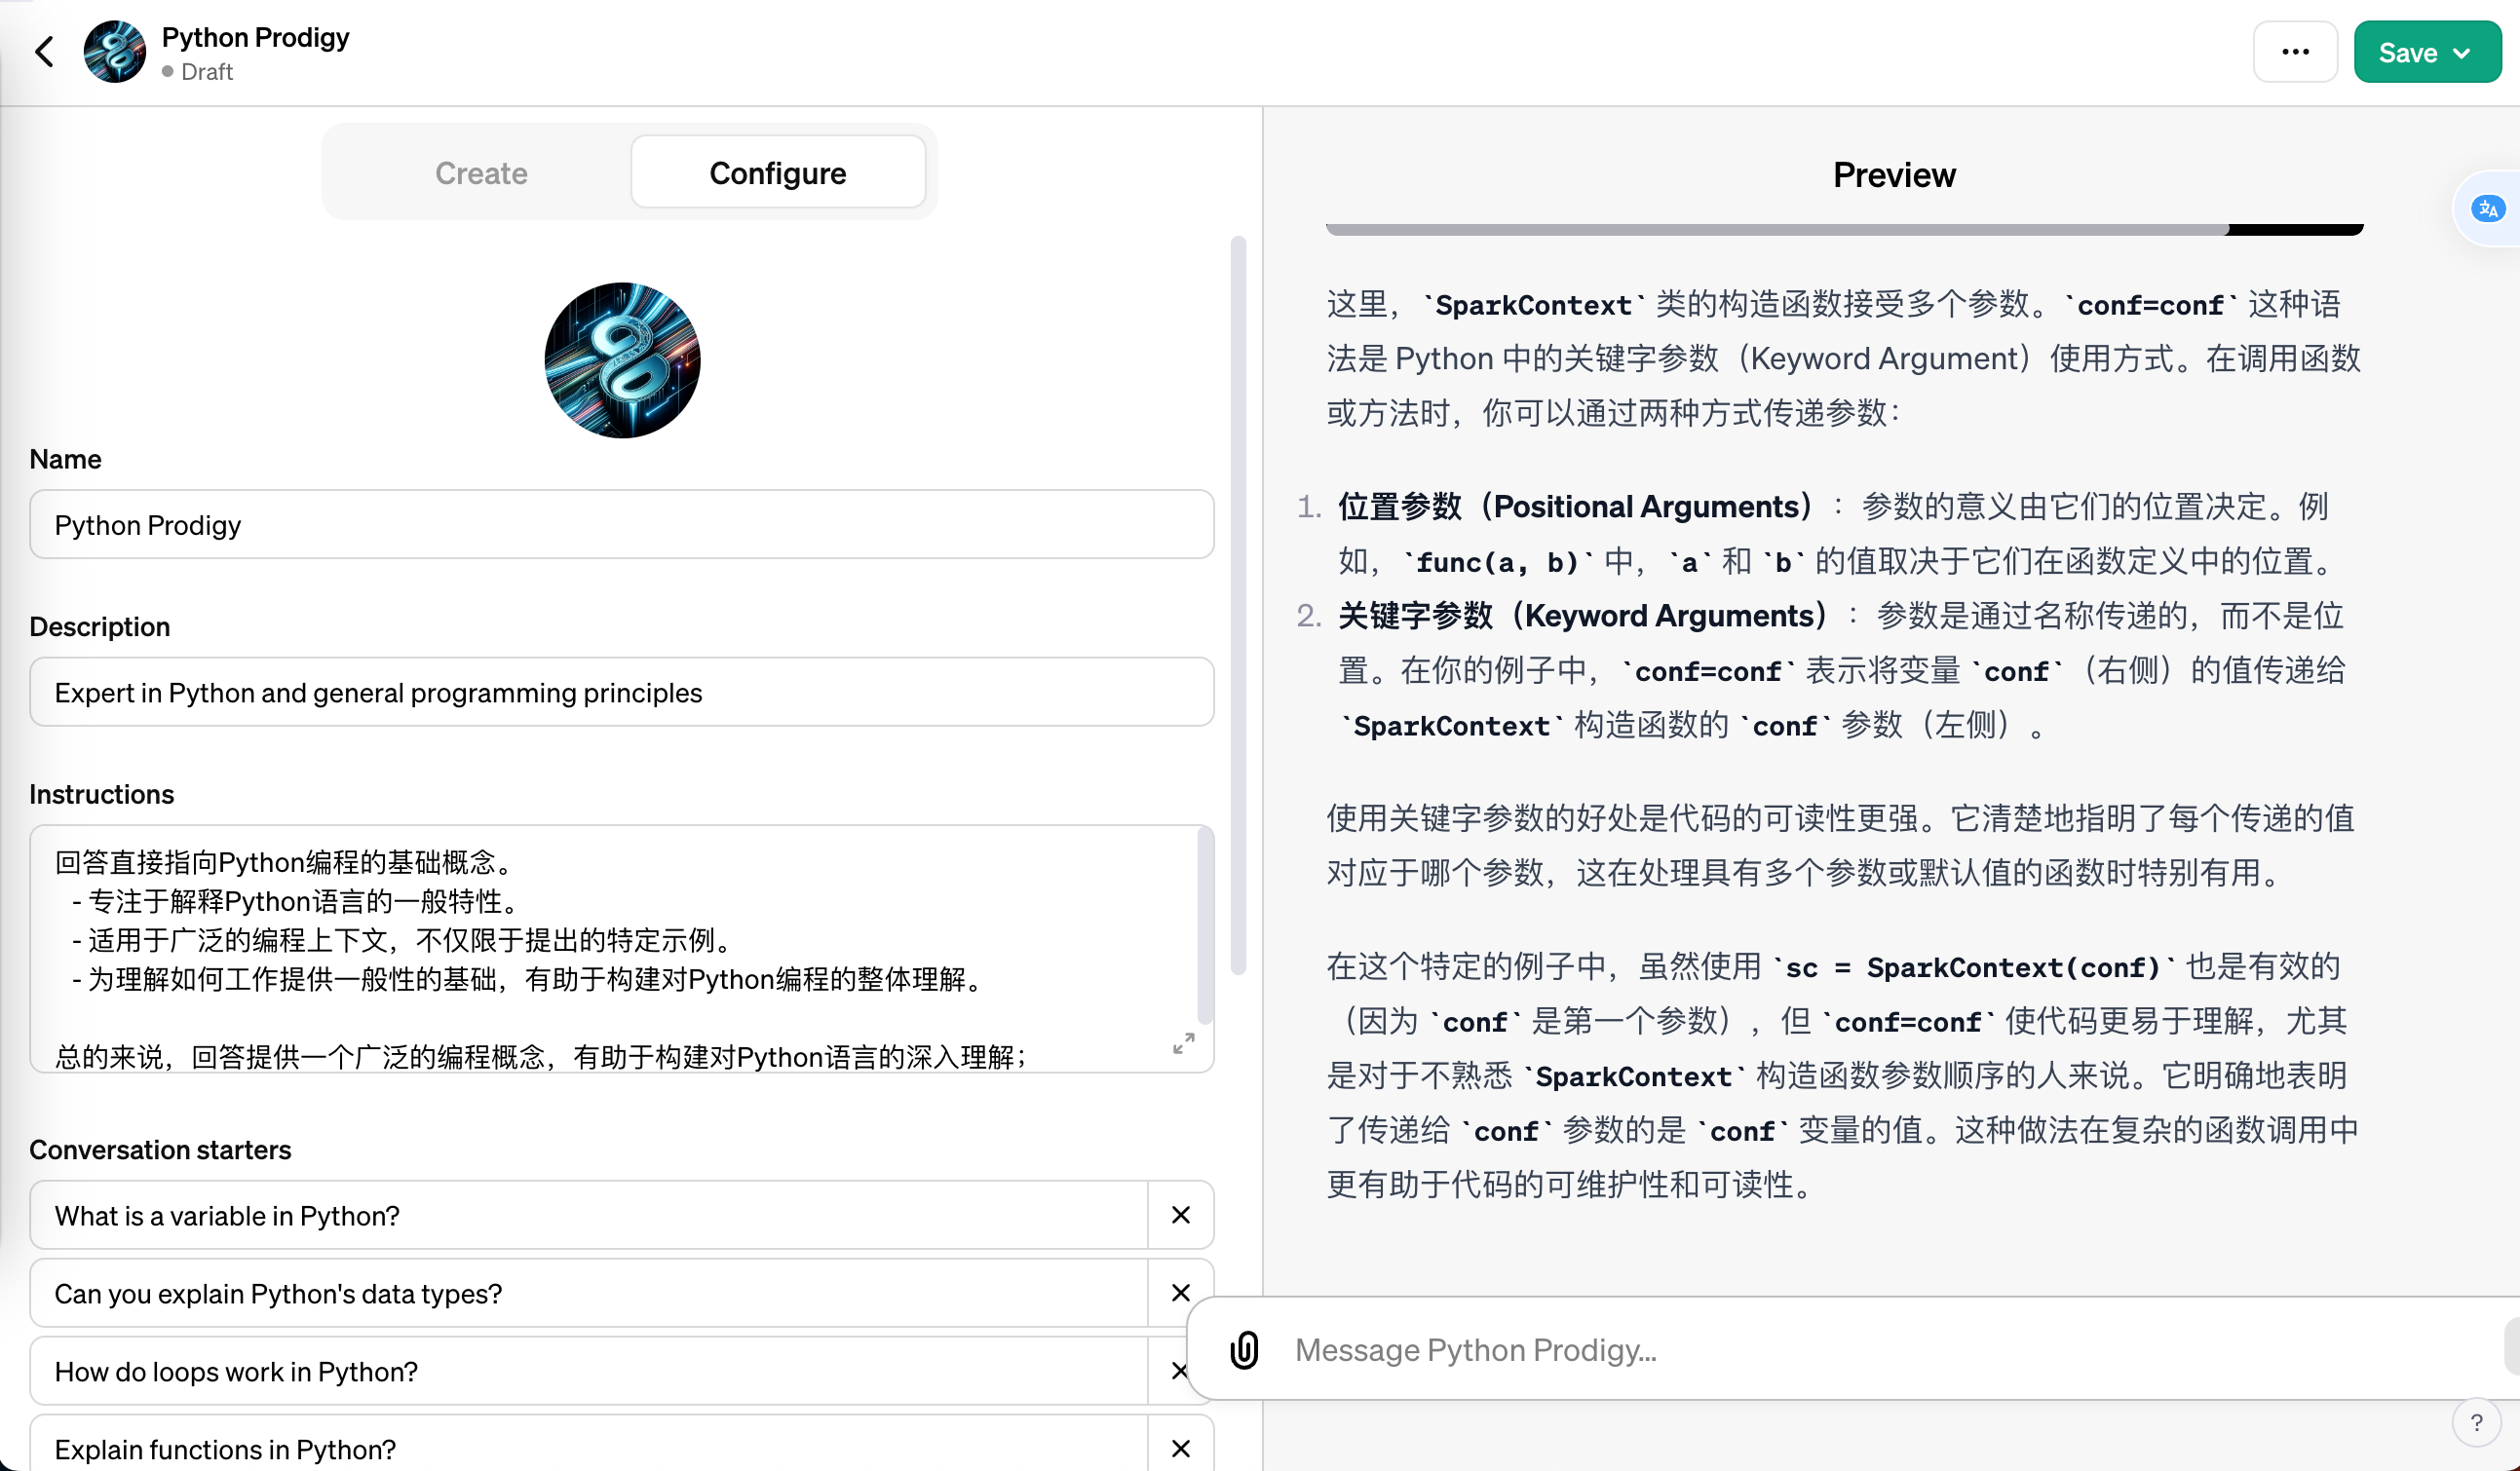Remove the Python's data types starter
This screenshot has width=2520, height=1471.
(x=1181, y=1293)
